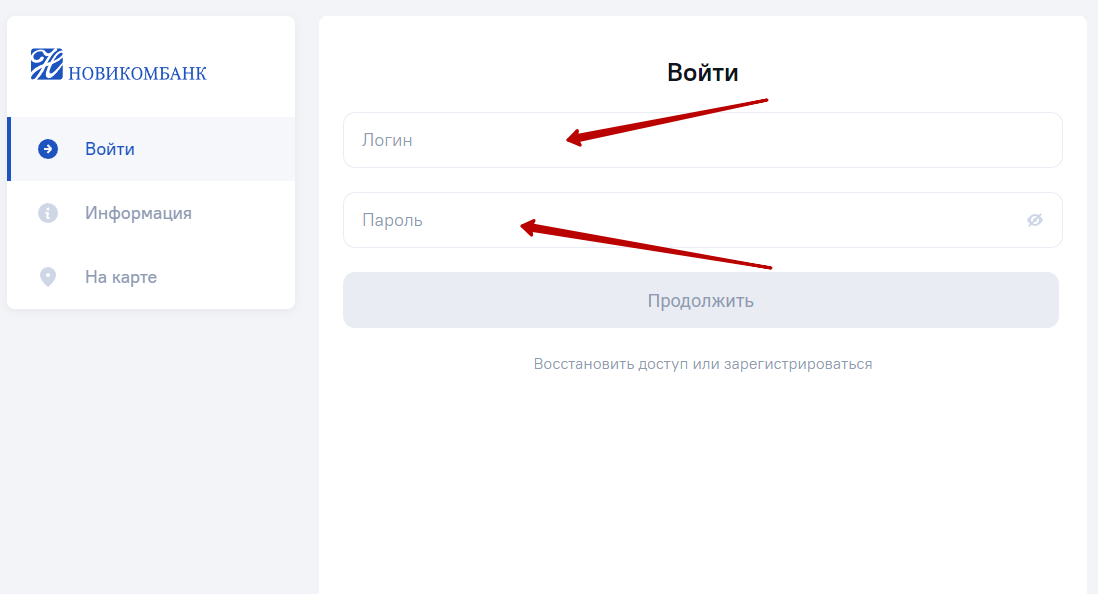
Task: Click the Продолжить button
Action: coord(701,300)
